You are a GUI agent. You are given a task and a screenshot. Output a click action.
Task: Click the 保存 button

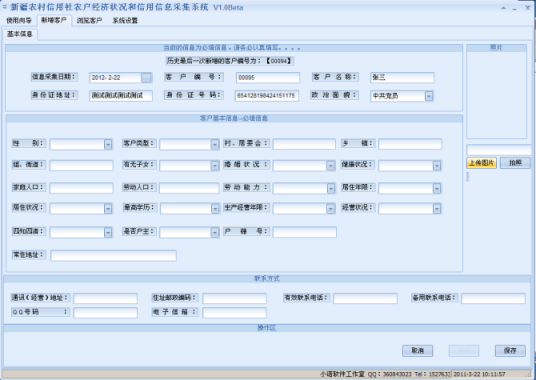click(510, 351)
